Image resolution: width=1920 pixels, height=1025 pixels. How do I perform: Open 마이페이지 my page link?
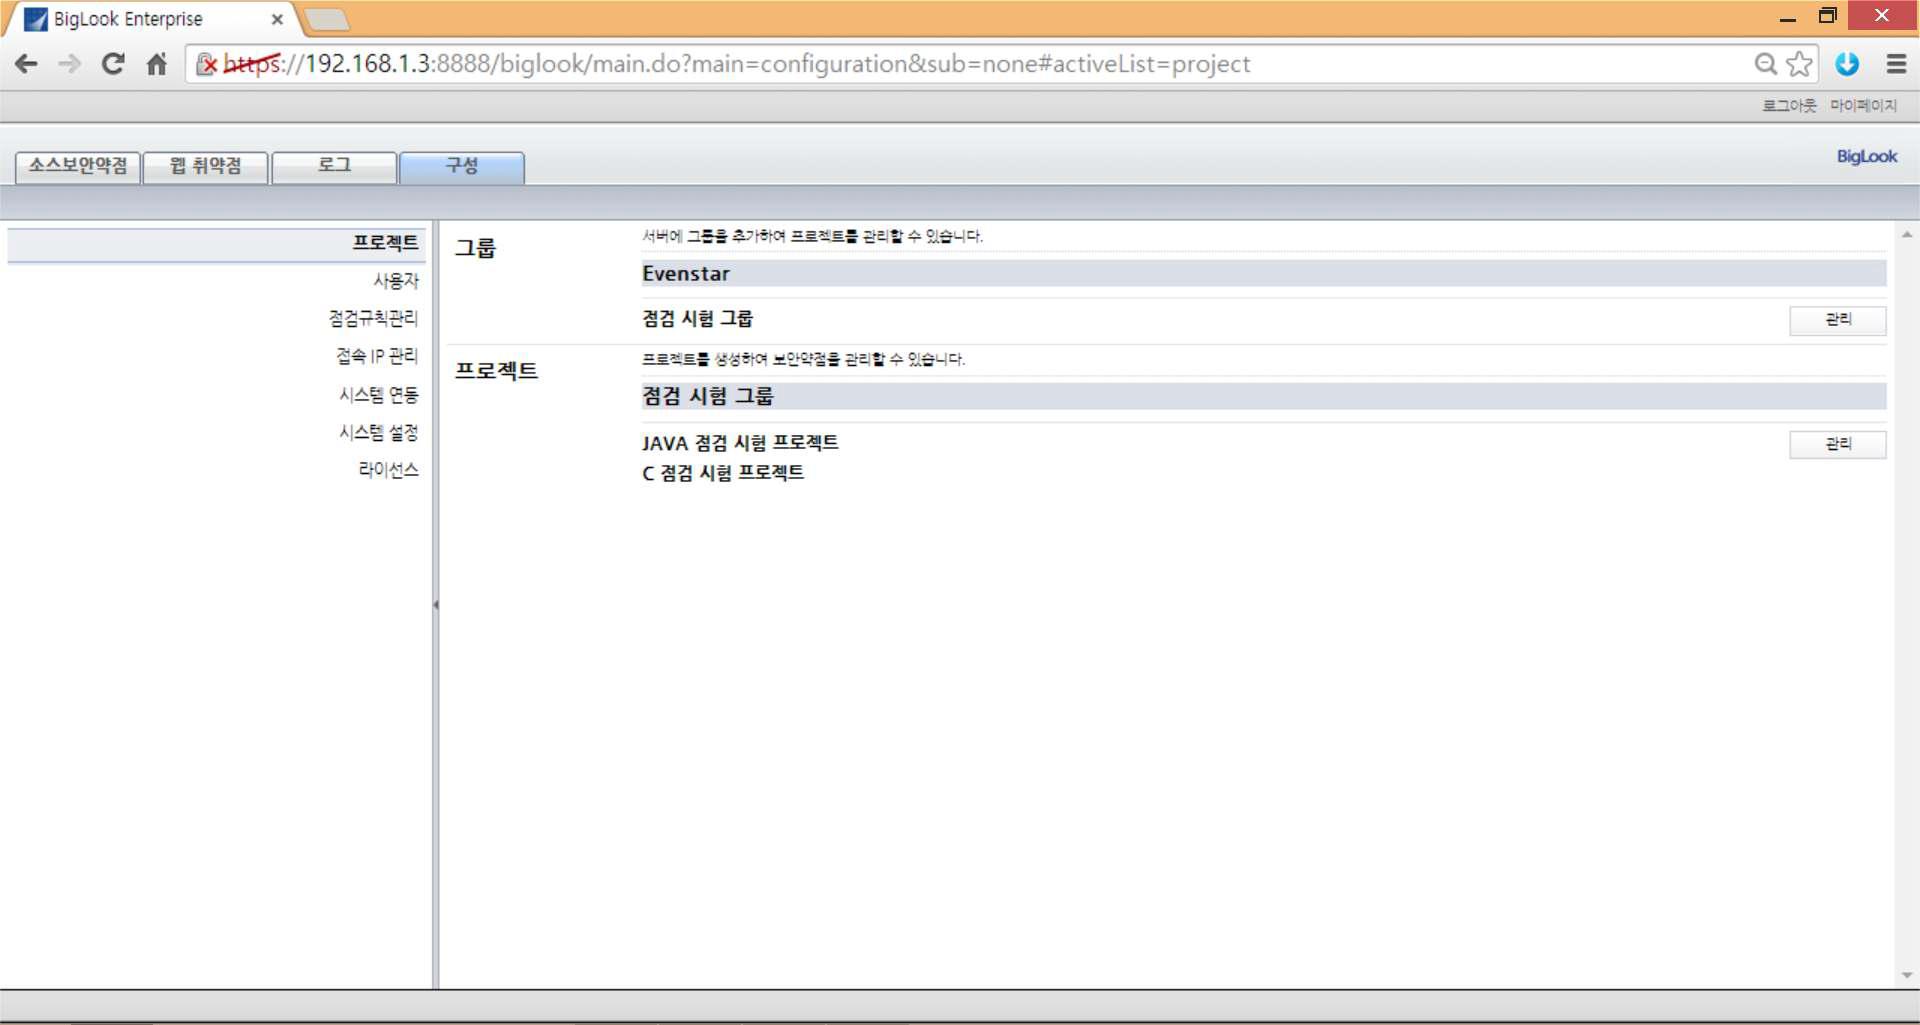tap(1863, 105)
